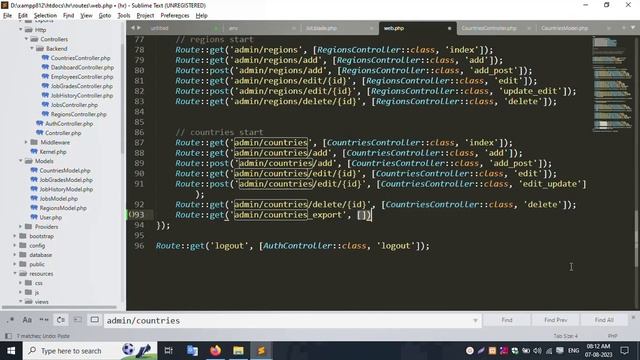Toggle highlight matches option
The height and width of the screenshot is (360, 640).
click(x=94, y=320)
